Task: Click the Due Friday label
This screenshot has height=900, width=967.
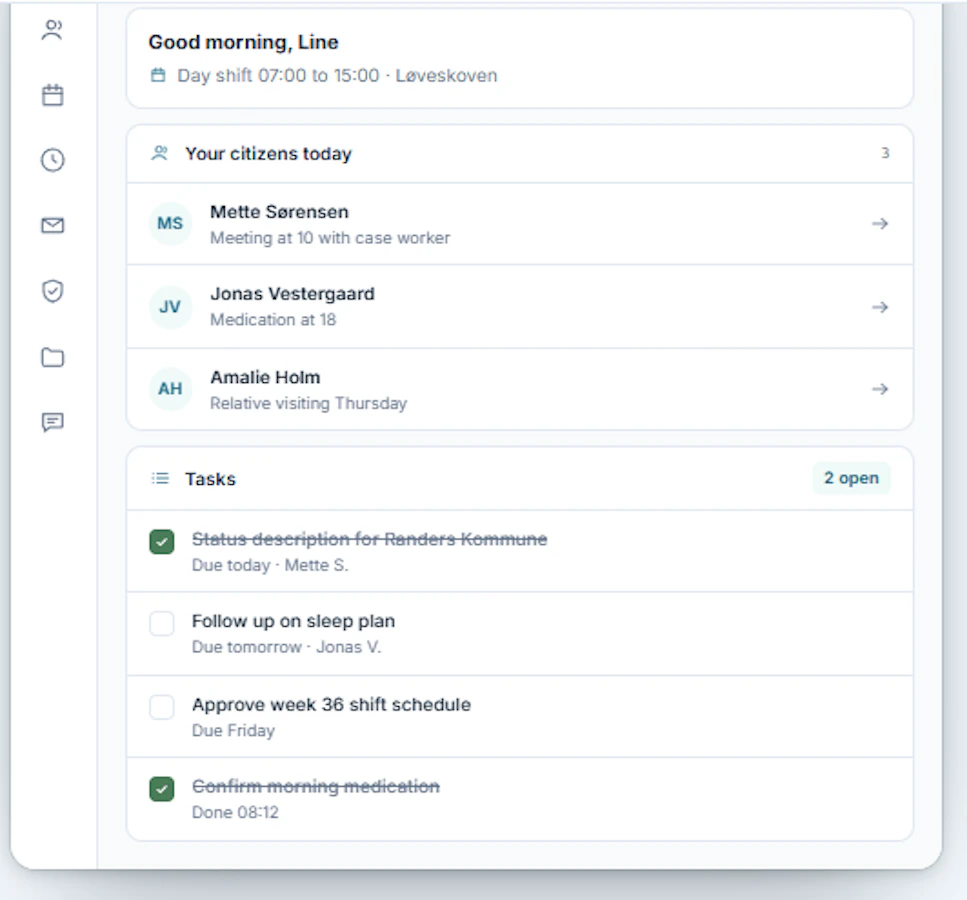Action: click(x=233, y=730)
